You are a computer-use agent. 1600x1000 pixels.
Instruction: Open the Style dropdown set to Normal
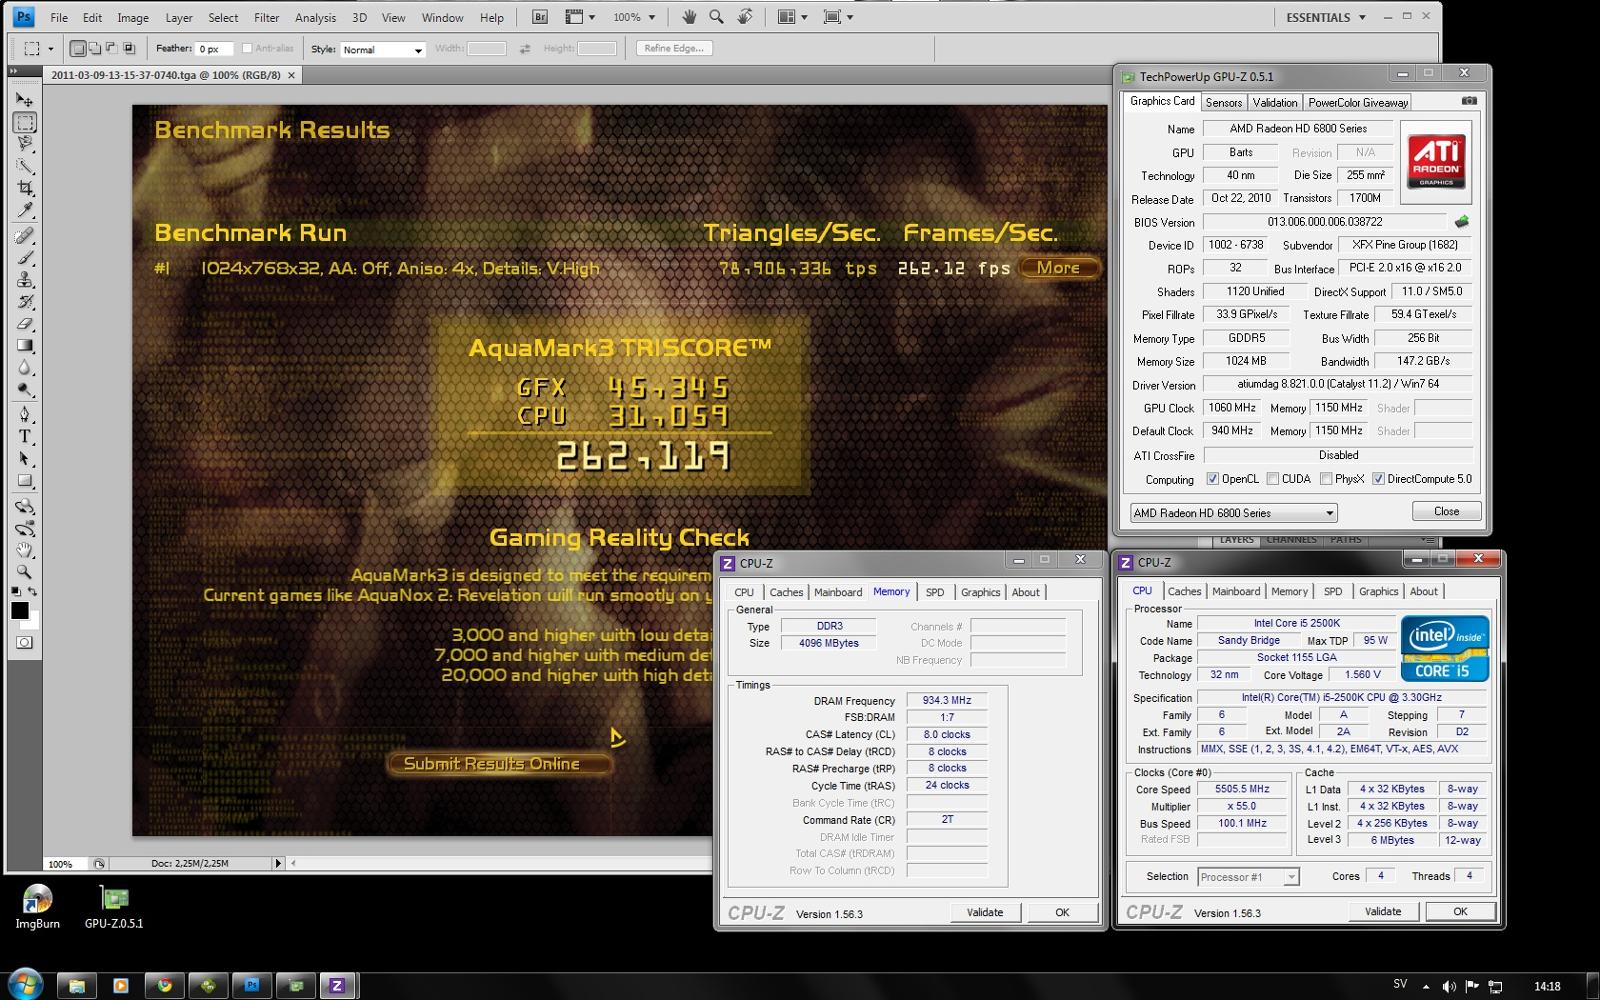pos(383,49)
